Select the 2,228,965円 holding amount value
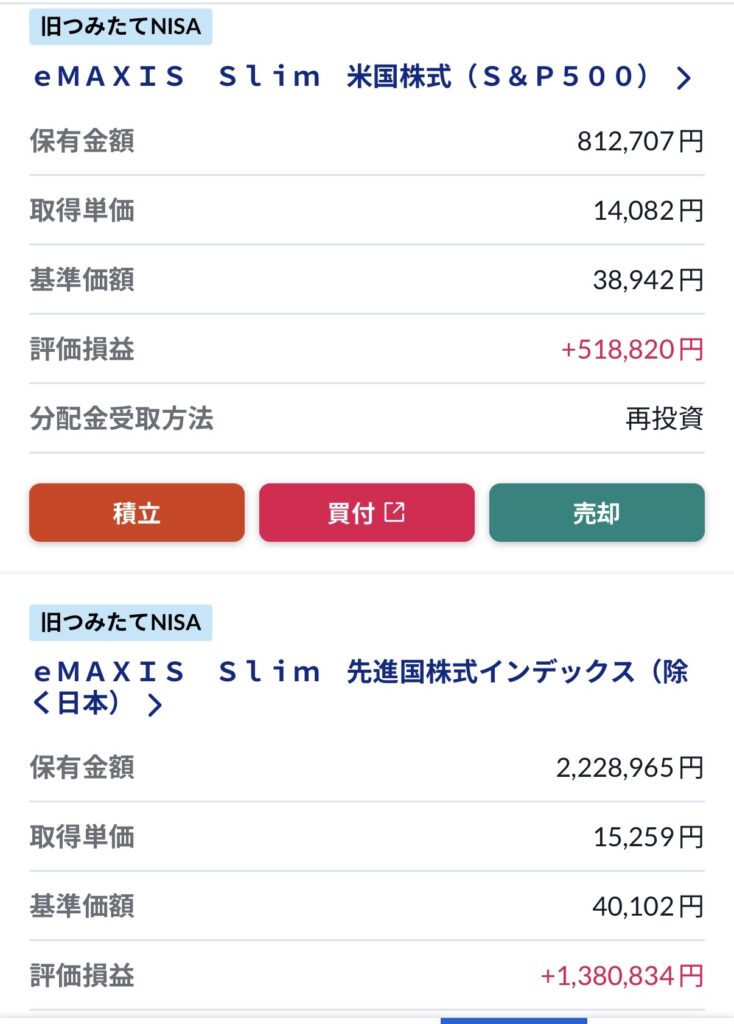 click(x=630, y=768)
